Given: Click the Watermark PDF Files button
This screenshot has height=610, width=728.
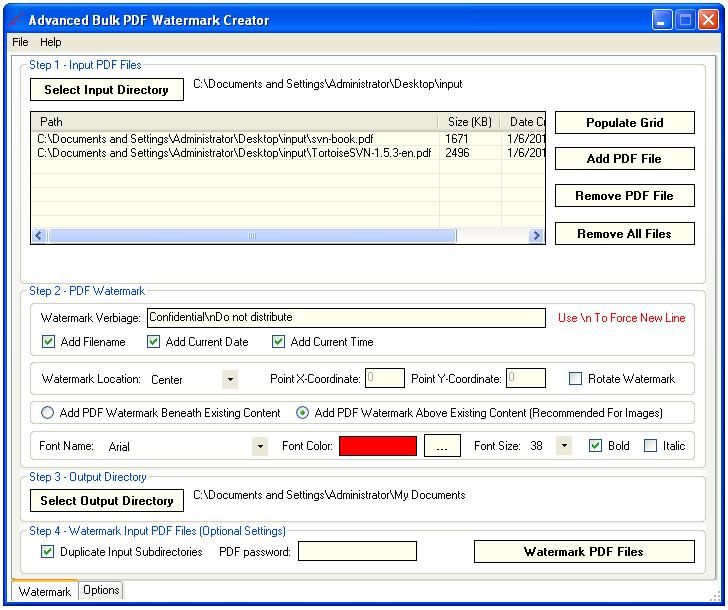Looking at the screenshot, I should tap(583, 551).
